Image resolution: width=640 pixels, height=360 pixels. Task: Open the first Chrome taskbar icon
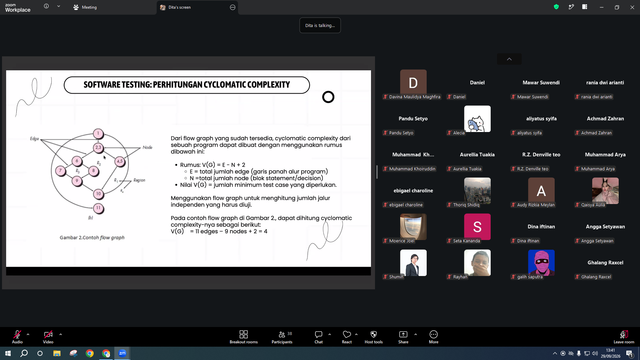click(89, 353)
